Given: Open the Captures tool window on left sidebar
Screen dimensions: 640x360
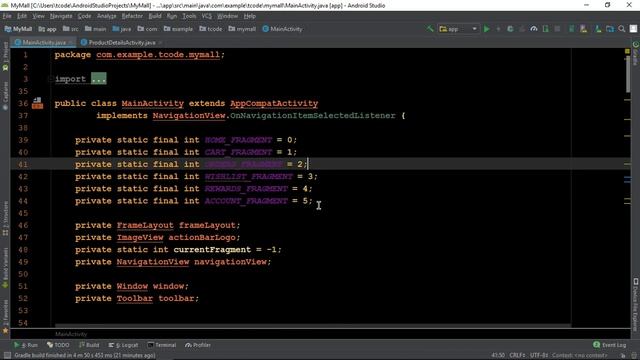Looking at the screenshot, I should pos(5,96).
